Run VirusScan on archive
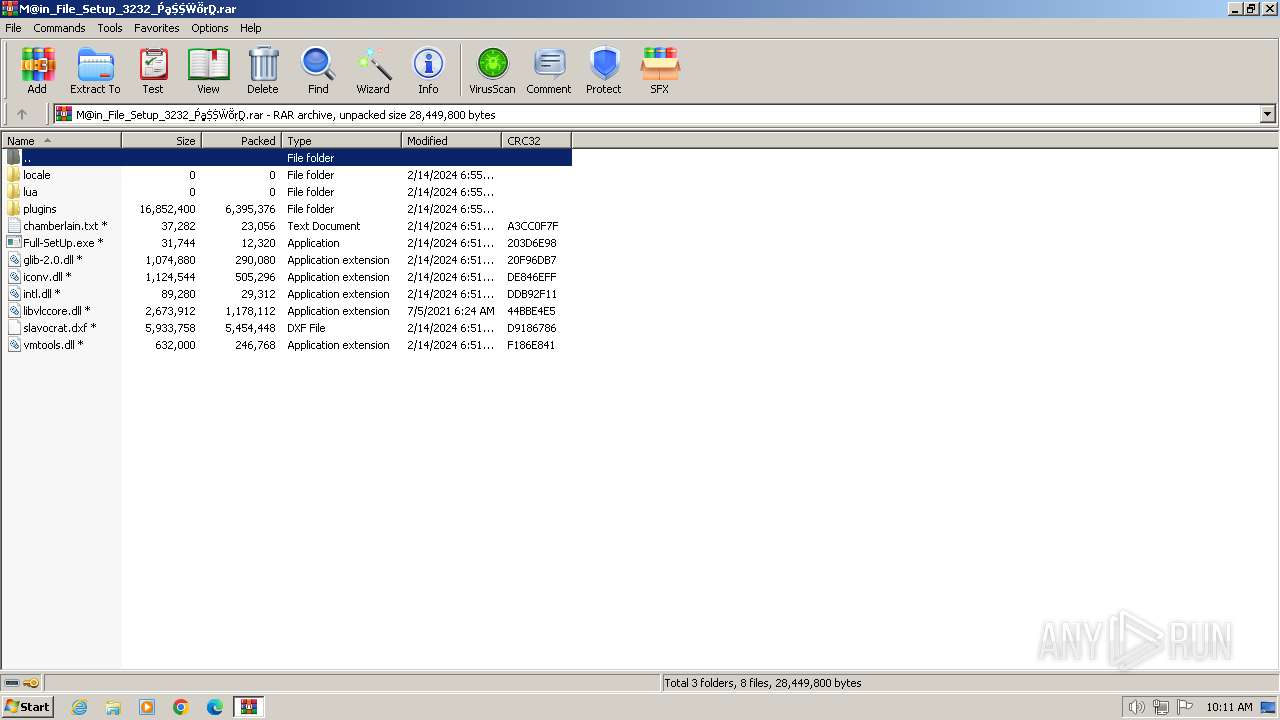Viewport: 1280px width, 720px height. pos(492,71)
